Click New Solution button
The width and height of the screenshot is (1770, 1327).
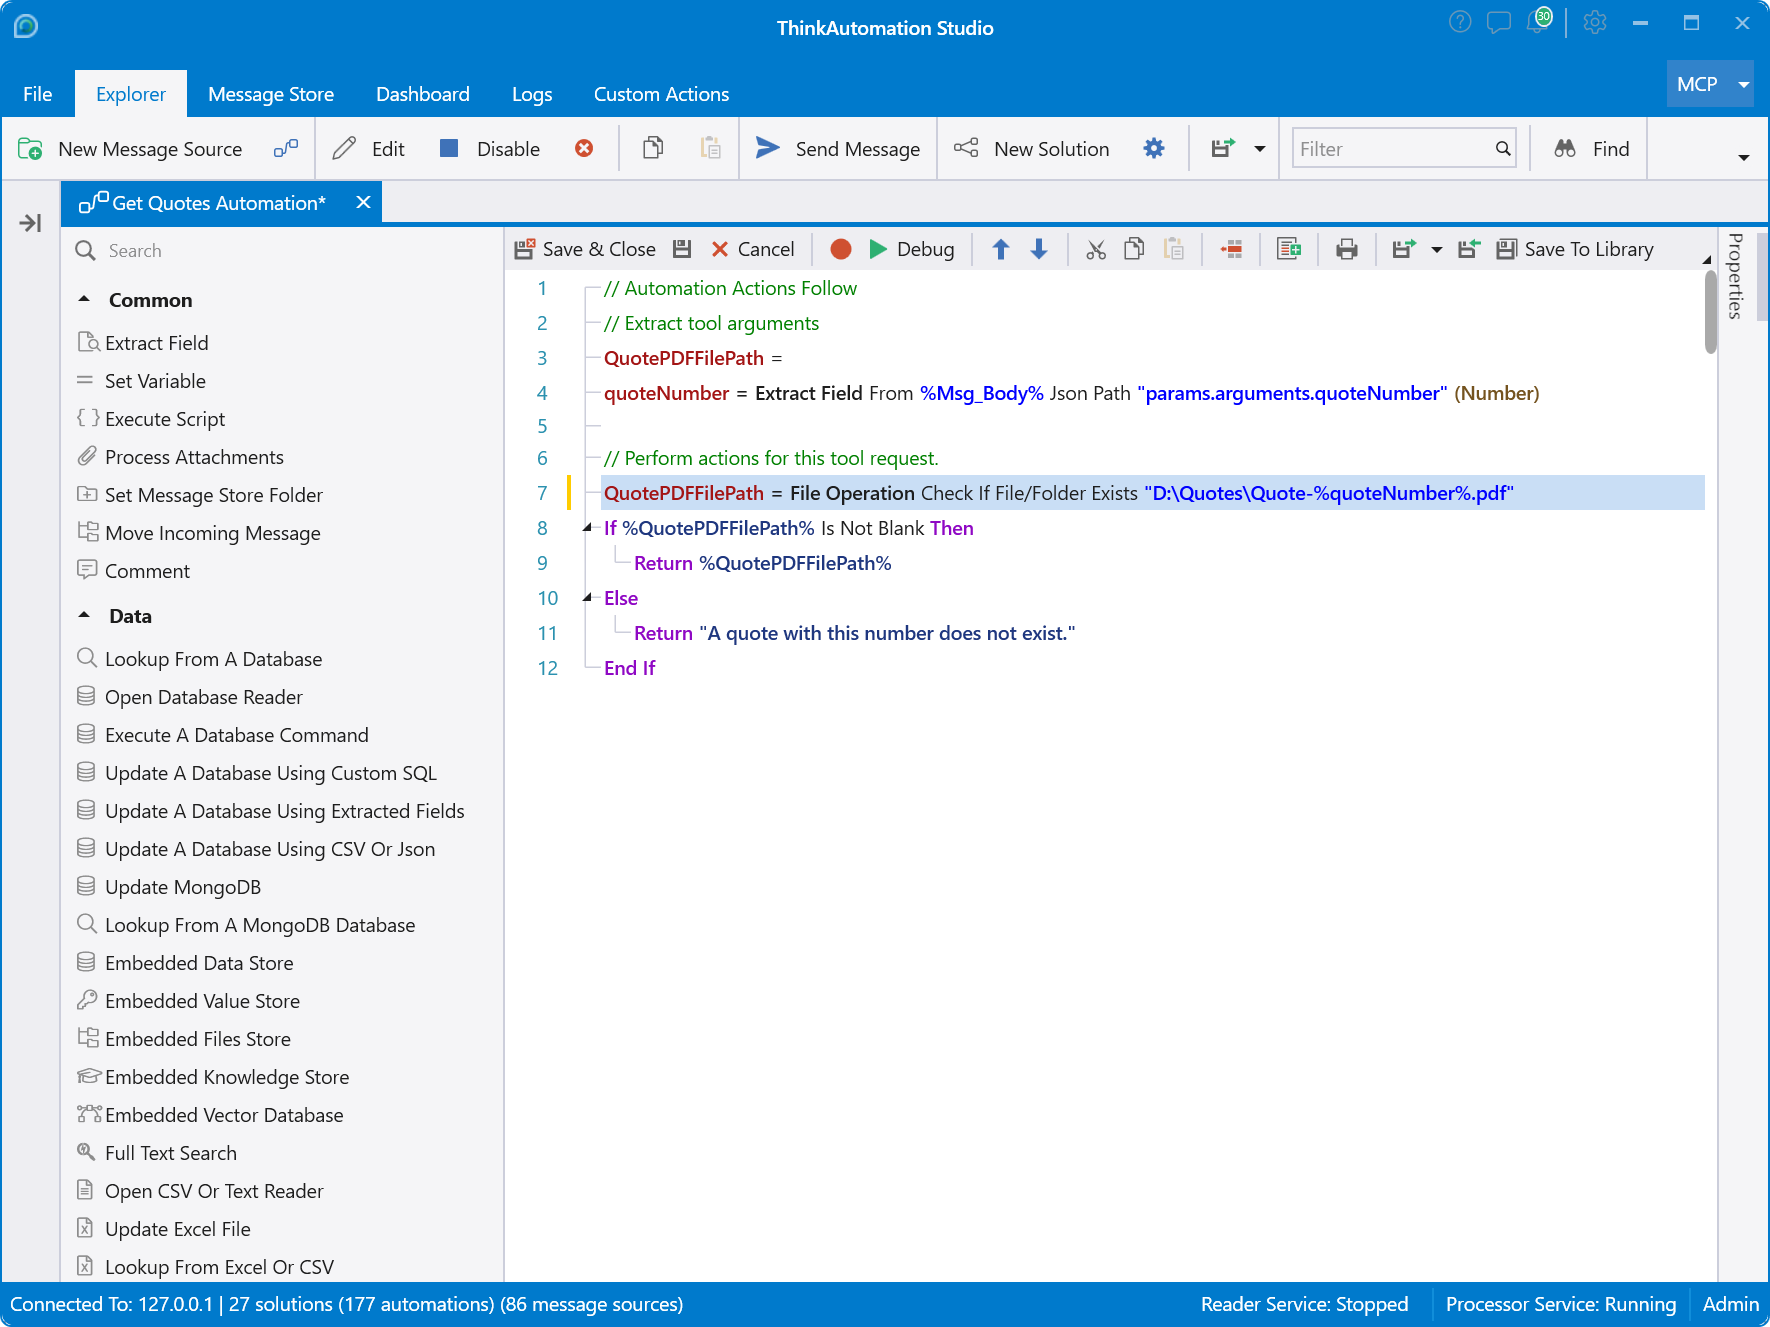click(x=1031, y=149)
